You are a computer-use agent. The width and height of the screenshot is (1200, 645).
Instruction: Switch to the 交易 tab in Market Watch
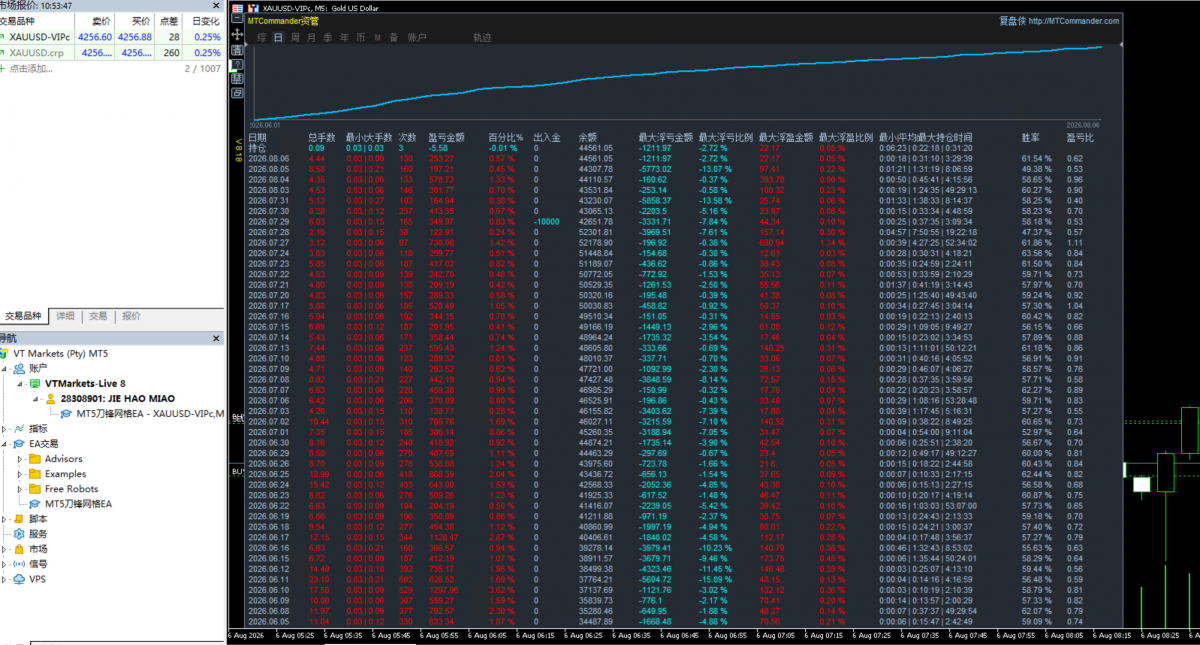(x=98, y=316)
